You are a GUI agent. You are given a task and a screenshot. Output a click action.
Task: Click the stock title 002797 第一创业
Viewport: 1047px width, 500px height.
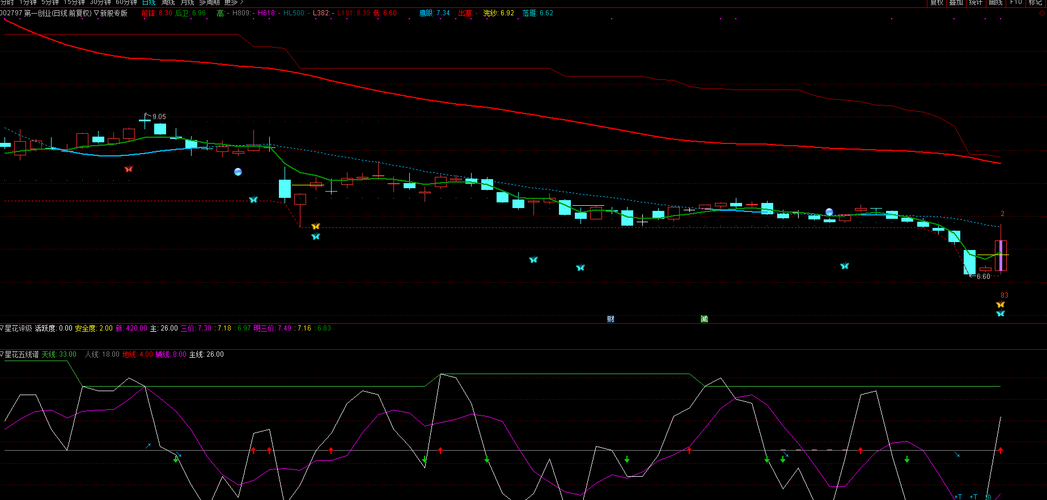[31, 13]
